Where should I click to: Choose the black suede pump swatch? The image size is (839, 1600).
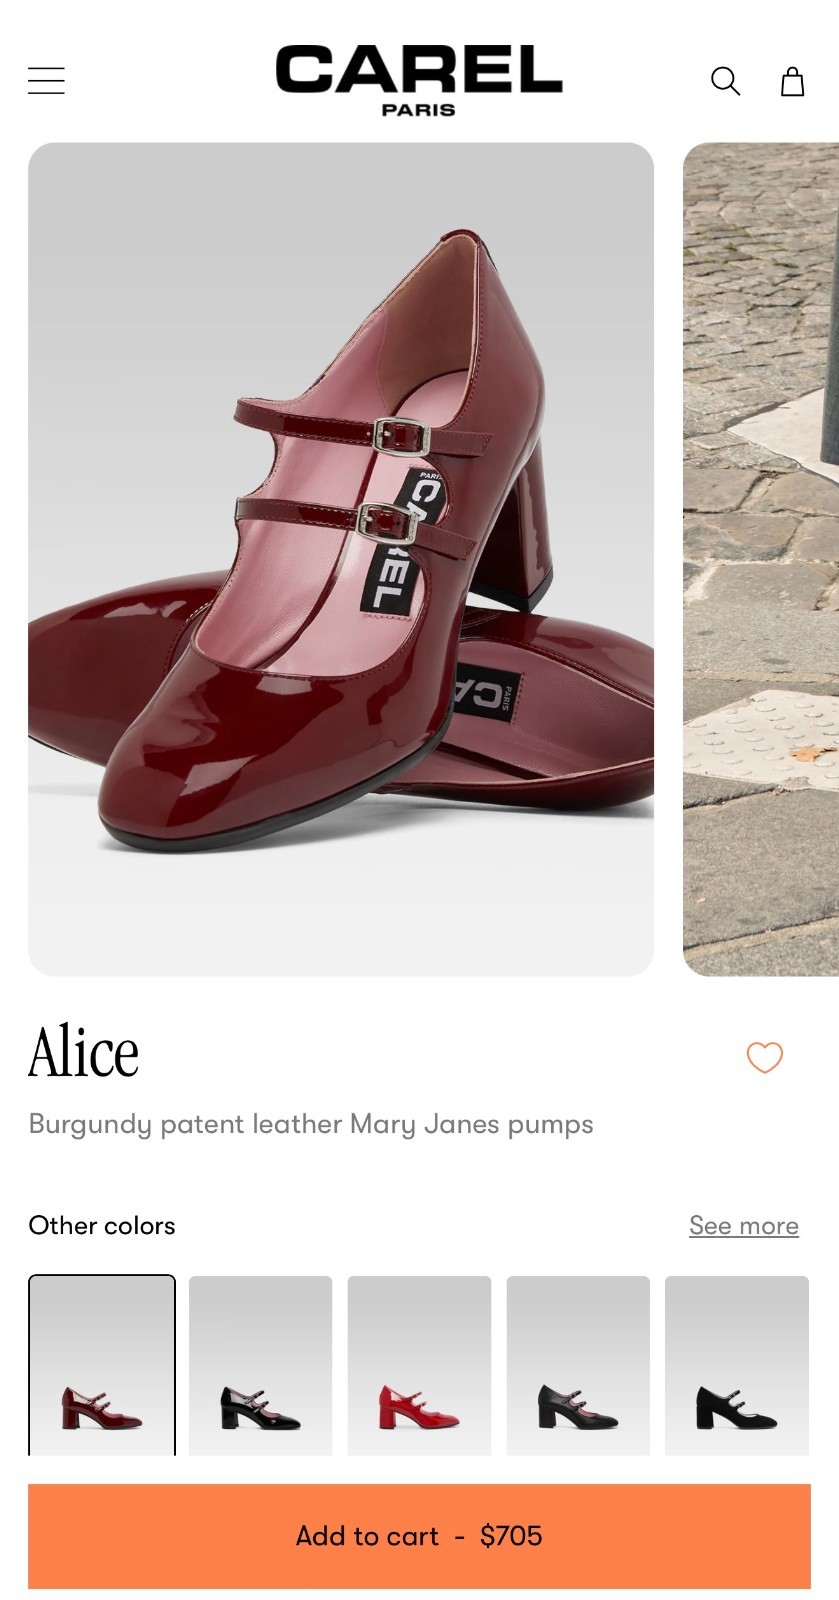pyautogui.click(x=737, y=1365)
